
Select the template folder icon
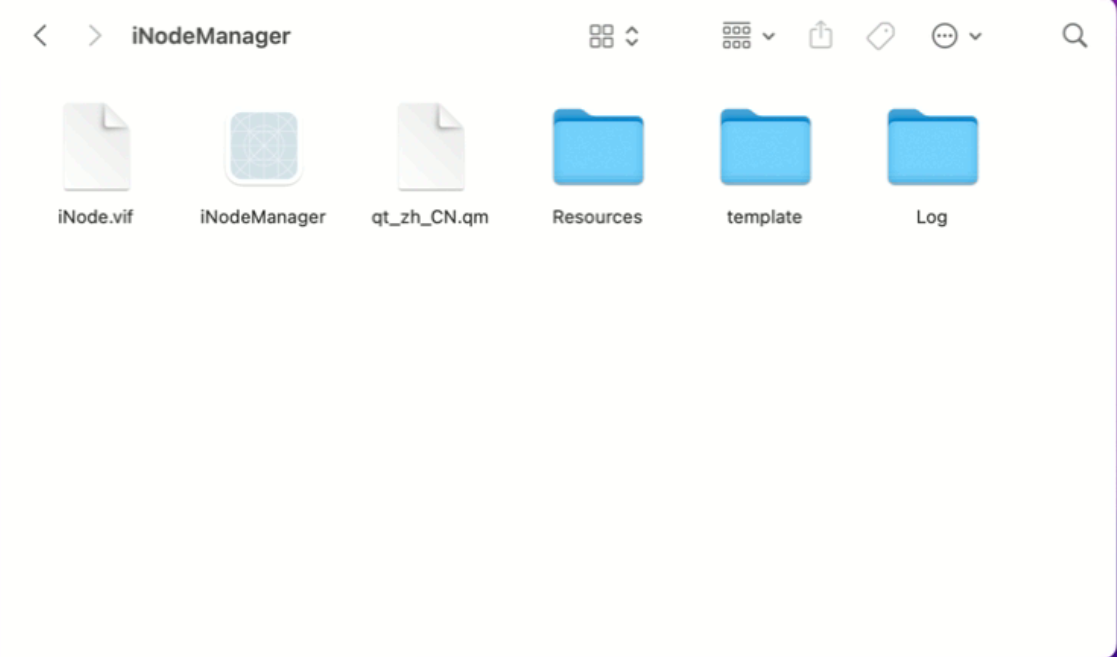(765, 147)
